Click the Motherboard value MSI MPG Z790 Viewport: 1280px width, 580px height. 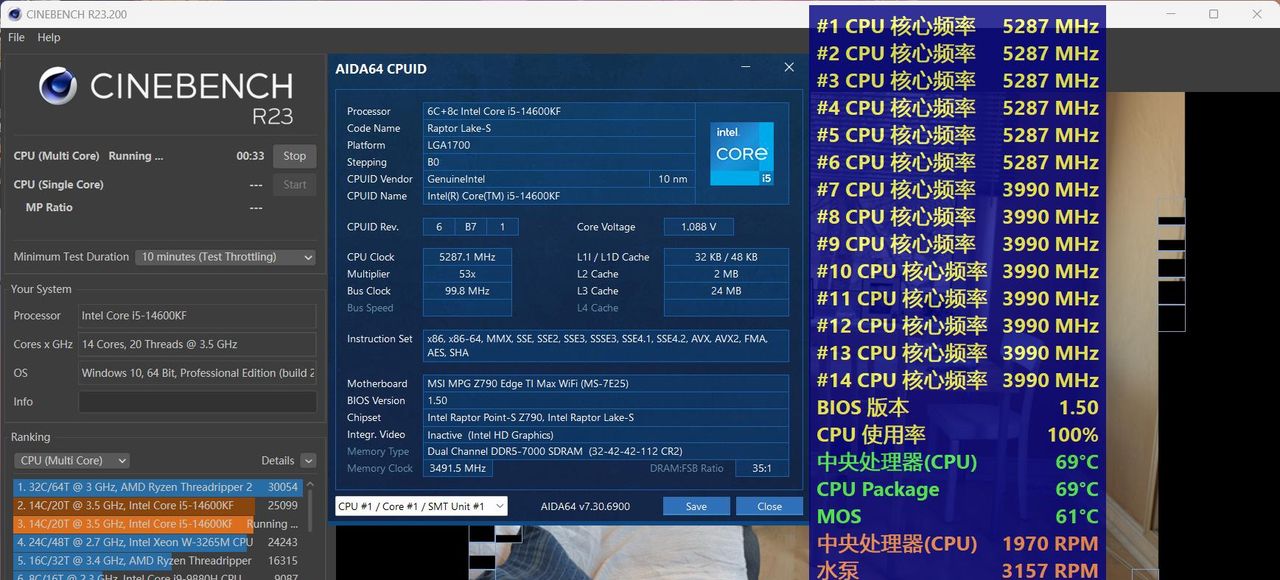[606, 384]
